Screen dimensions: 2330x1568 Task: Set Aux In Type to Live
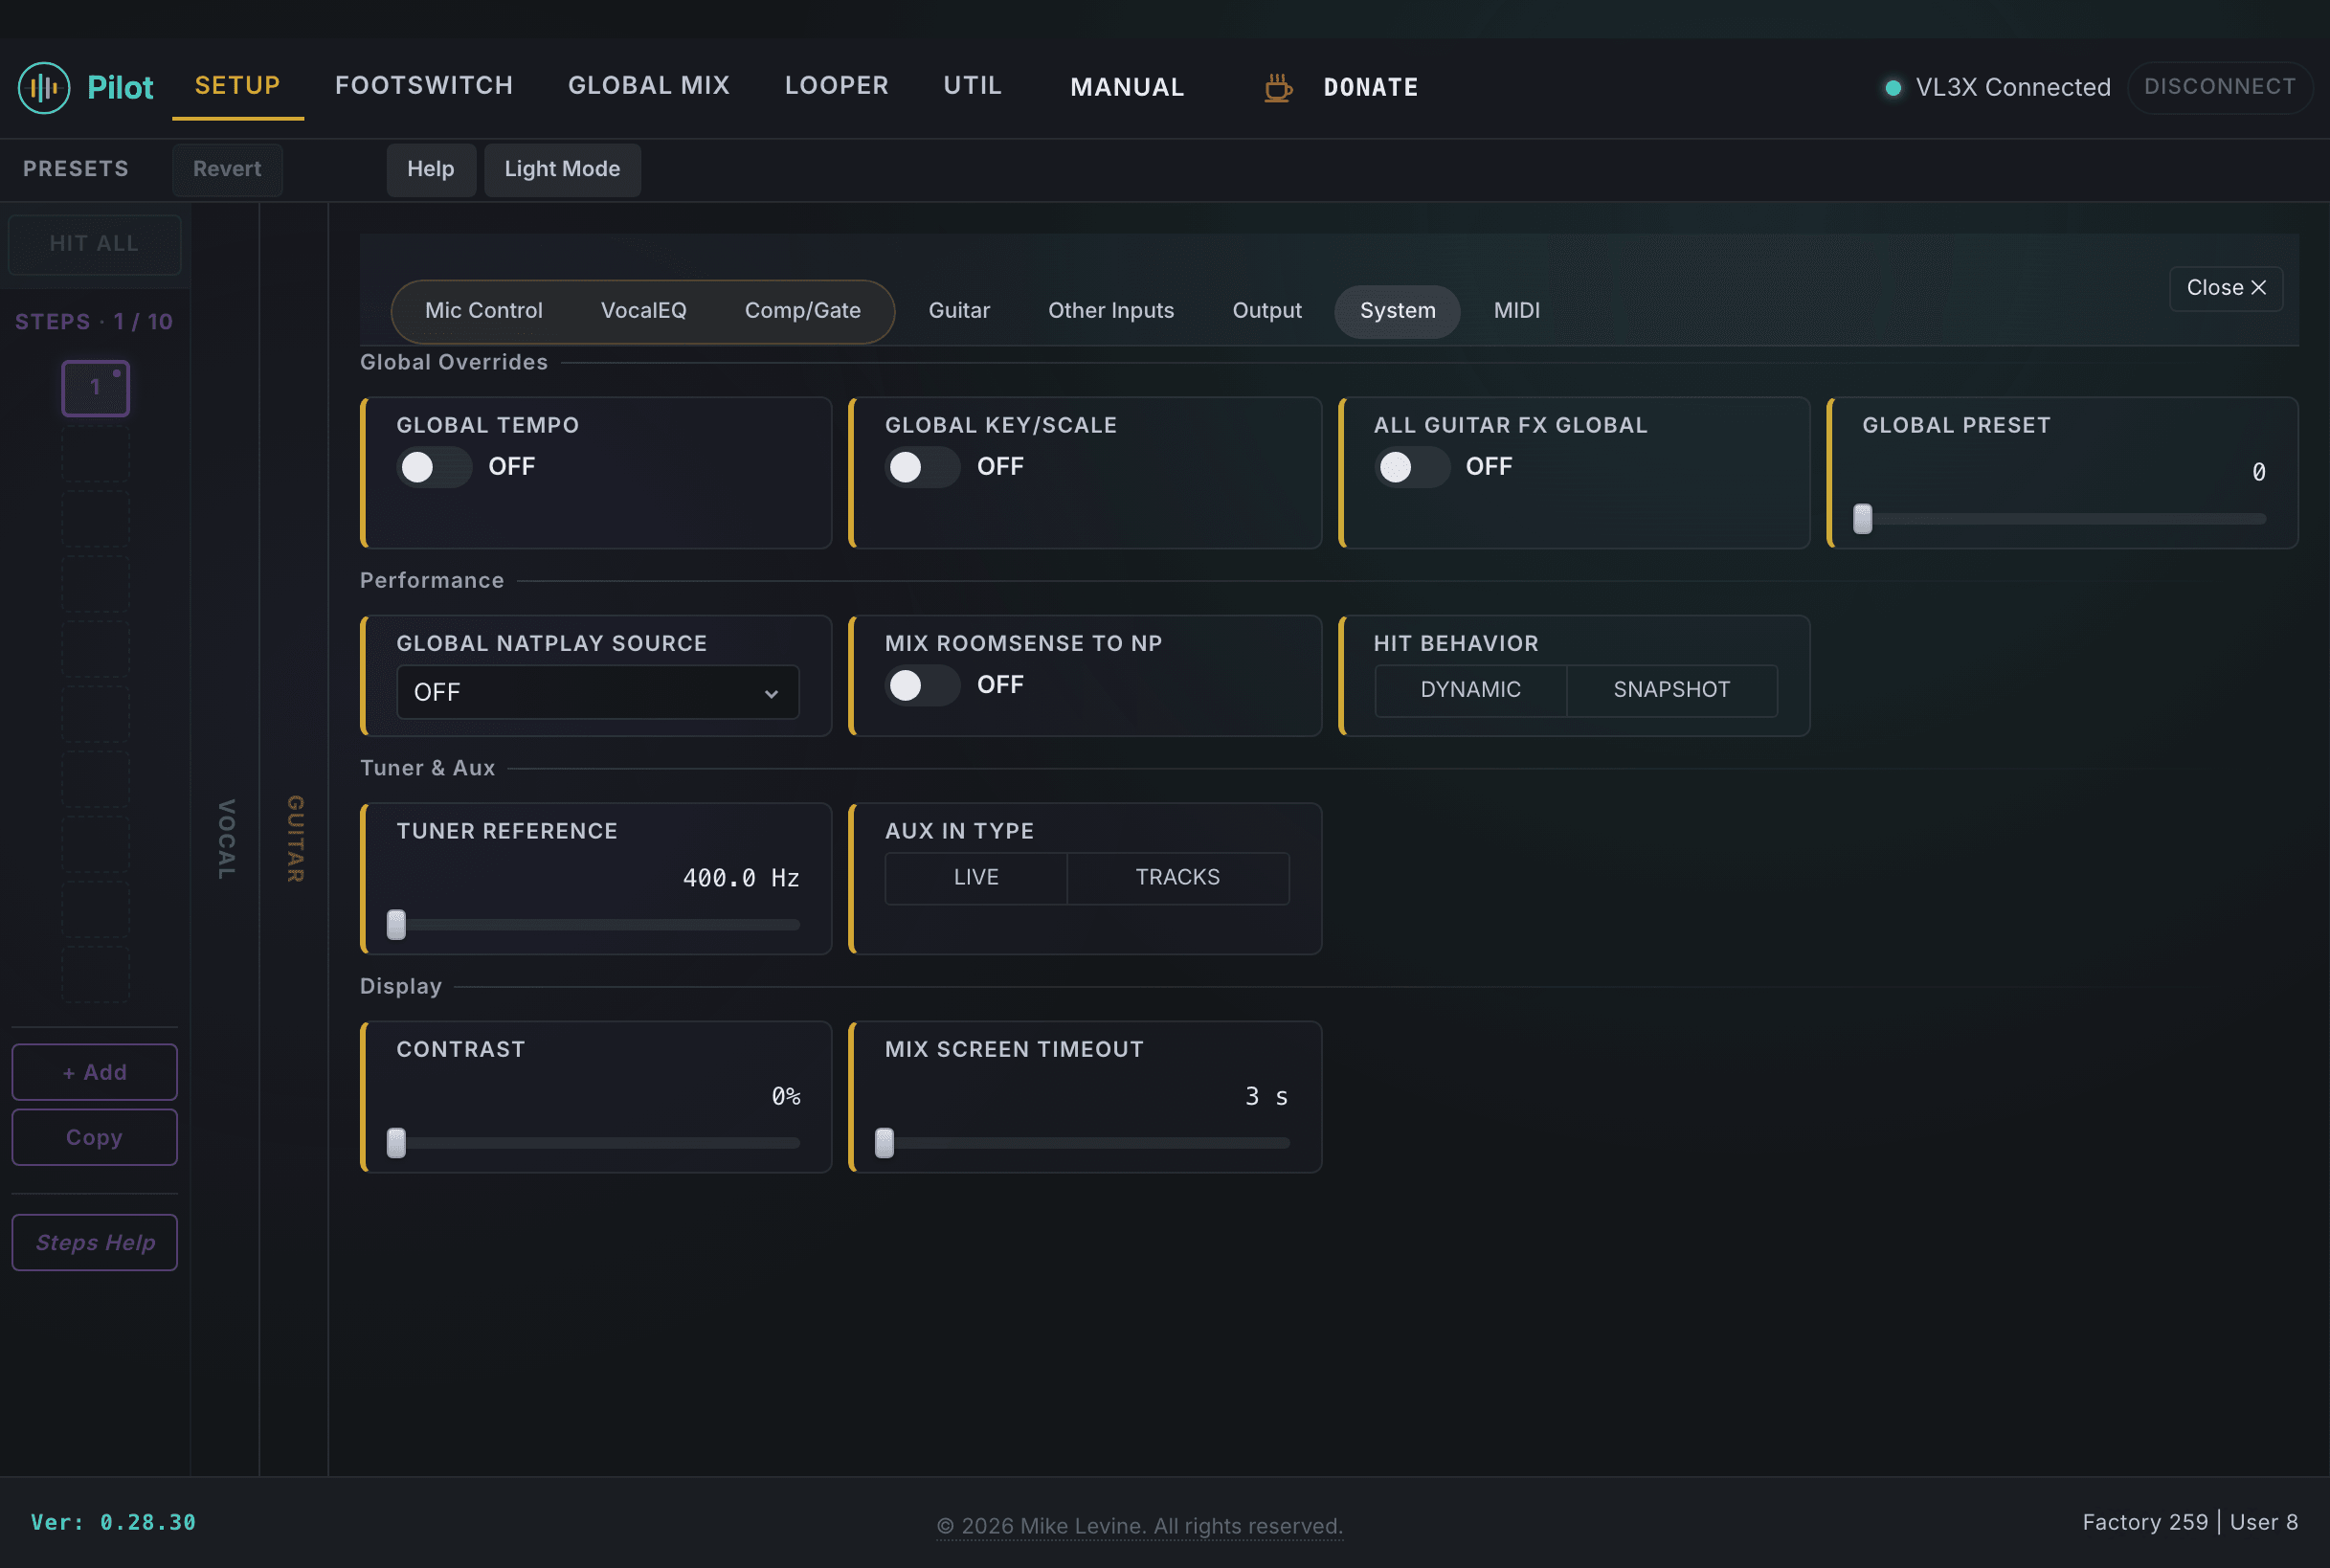tap(976, 877)
